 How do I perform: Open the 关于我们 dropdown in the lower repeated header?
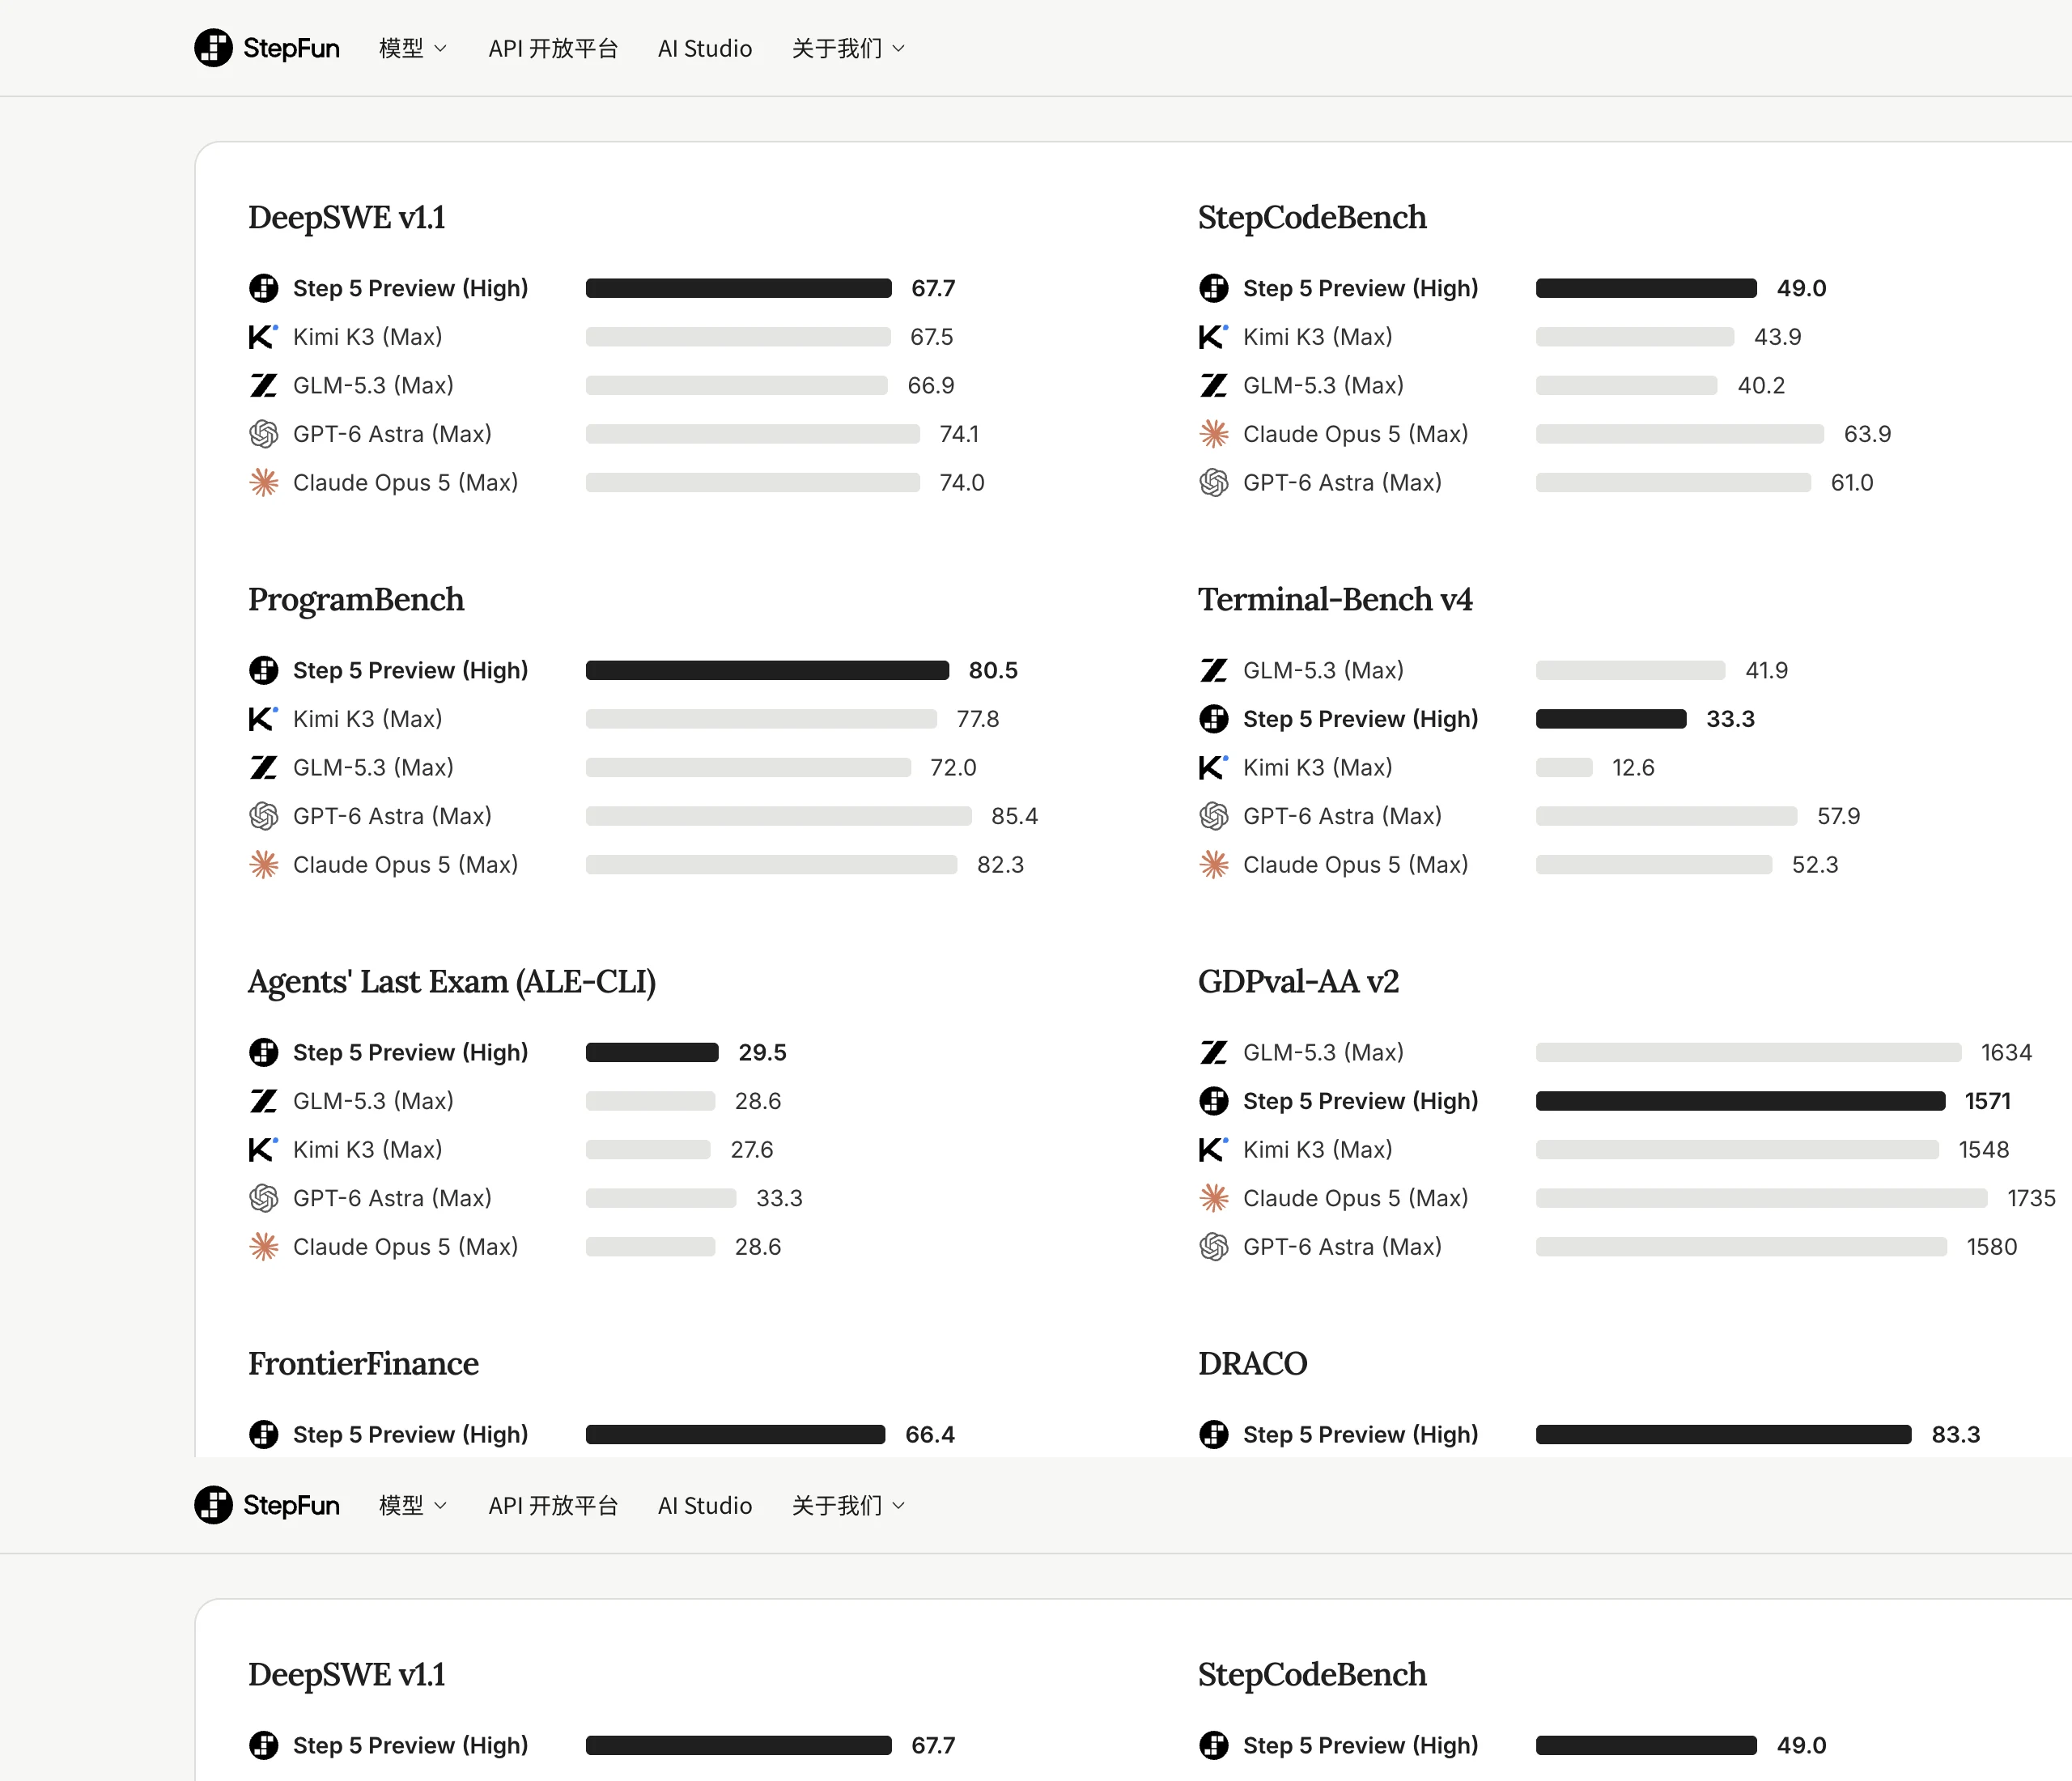click(x=848, y=1505)
